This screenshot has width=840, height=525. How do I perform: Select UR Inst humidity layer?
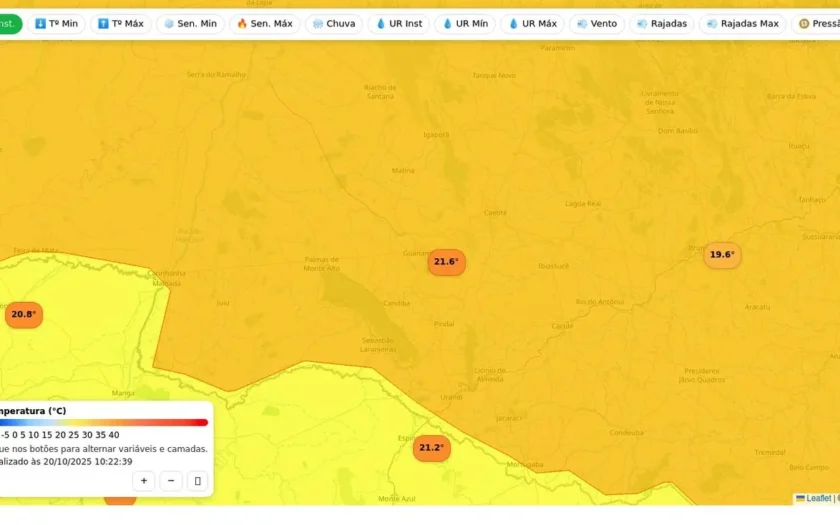point(399,24)
